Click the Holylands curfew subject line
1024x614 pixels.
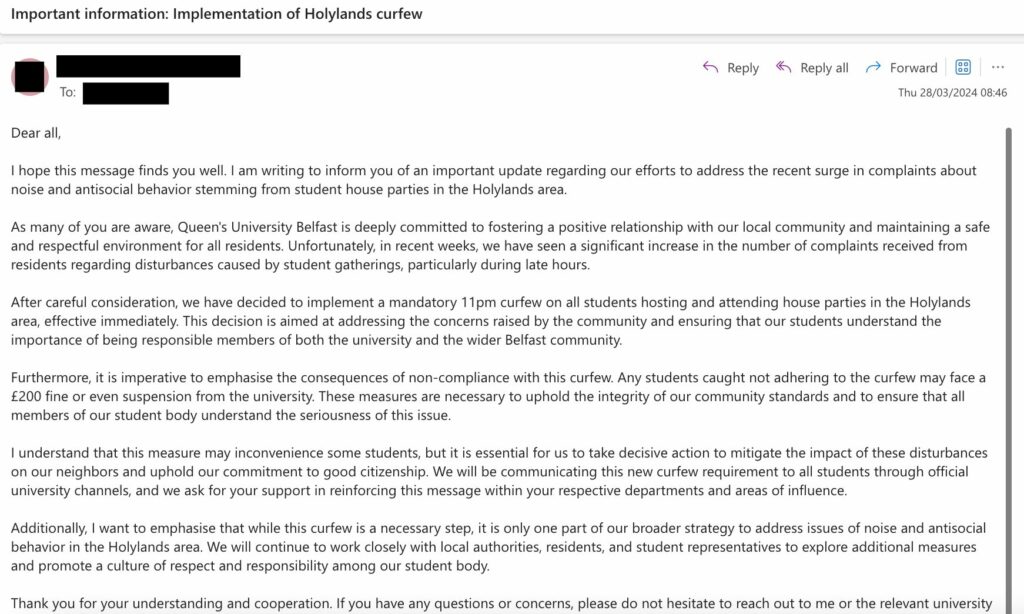pyautogui.click(x=217, y=14)
